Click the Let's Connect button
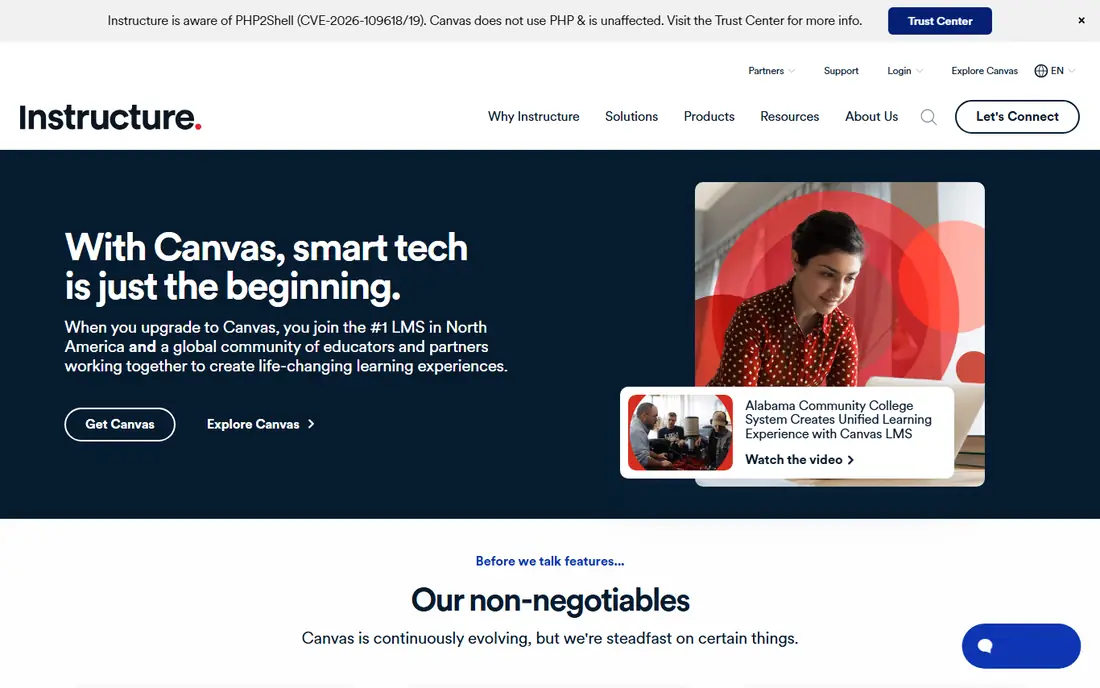This screenshot has width=1100, height=688. 1017,116
